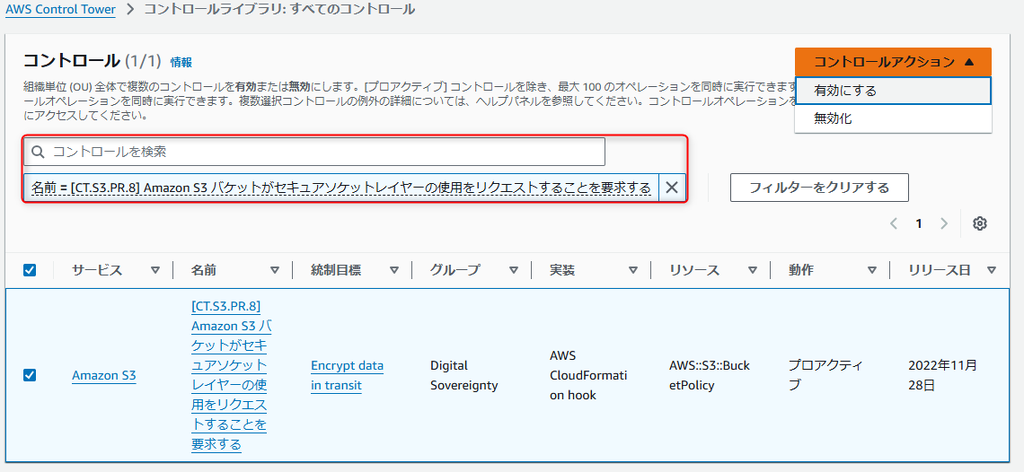Collapse the コントロールアクション dropdown button
Screen dimensions: 1024x472
893,62
